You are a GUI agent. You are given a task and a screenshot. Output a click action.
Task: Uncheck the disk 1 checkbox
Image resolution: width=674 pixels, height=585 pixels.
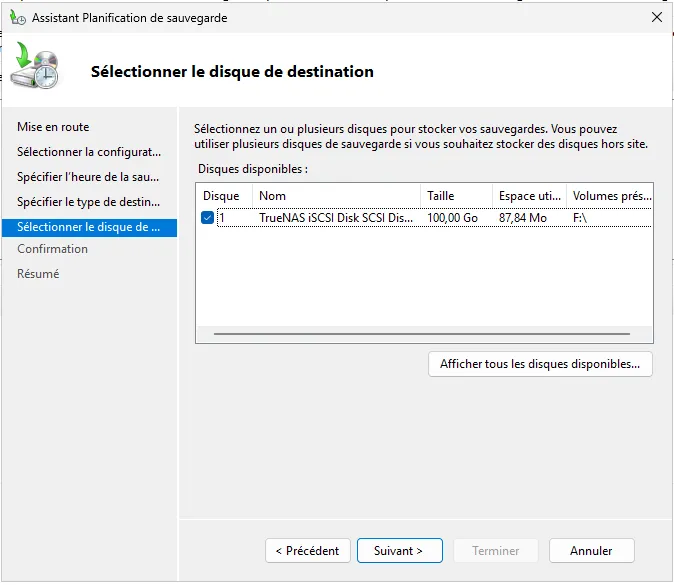207,218
